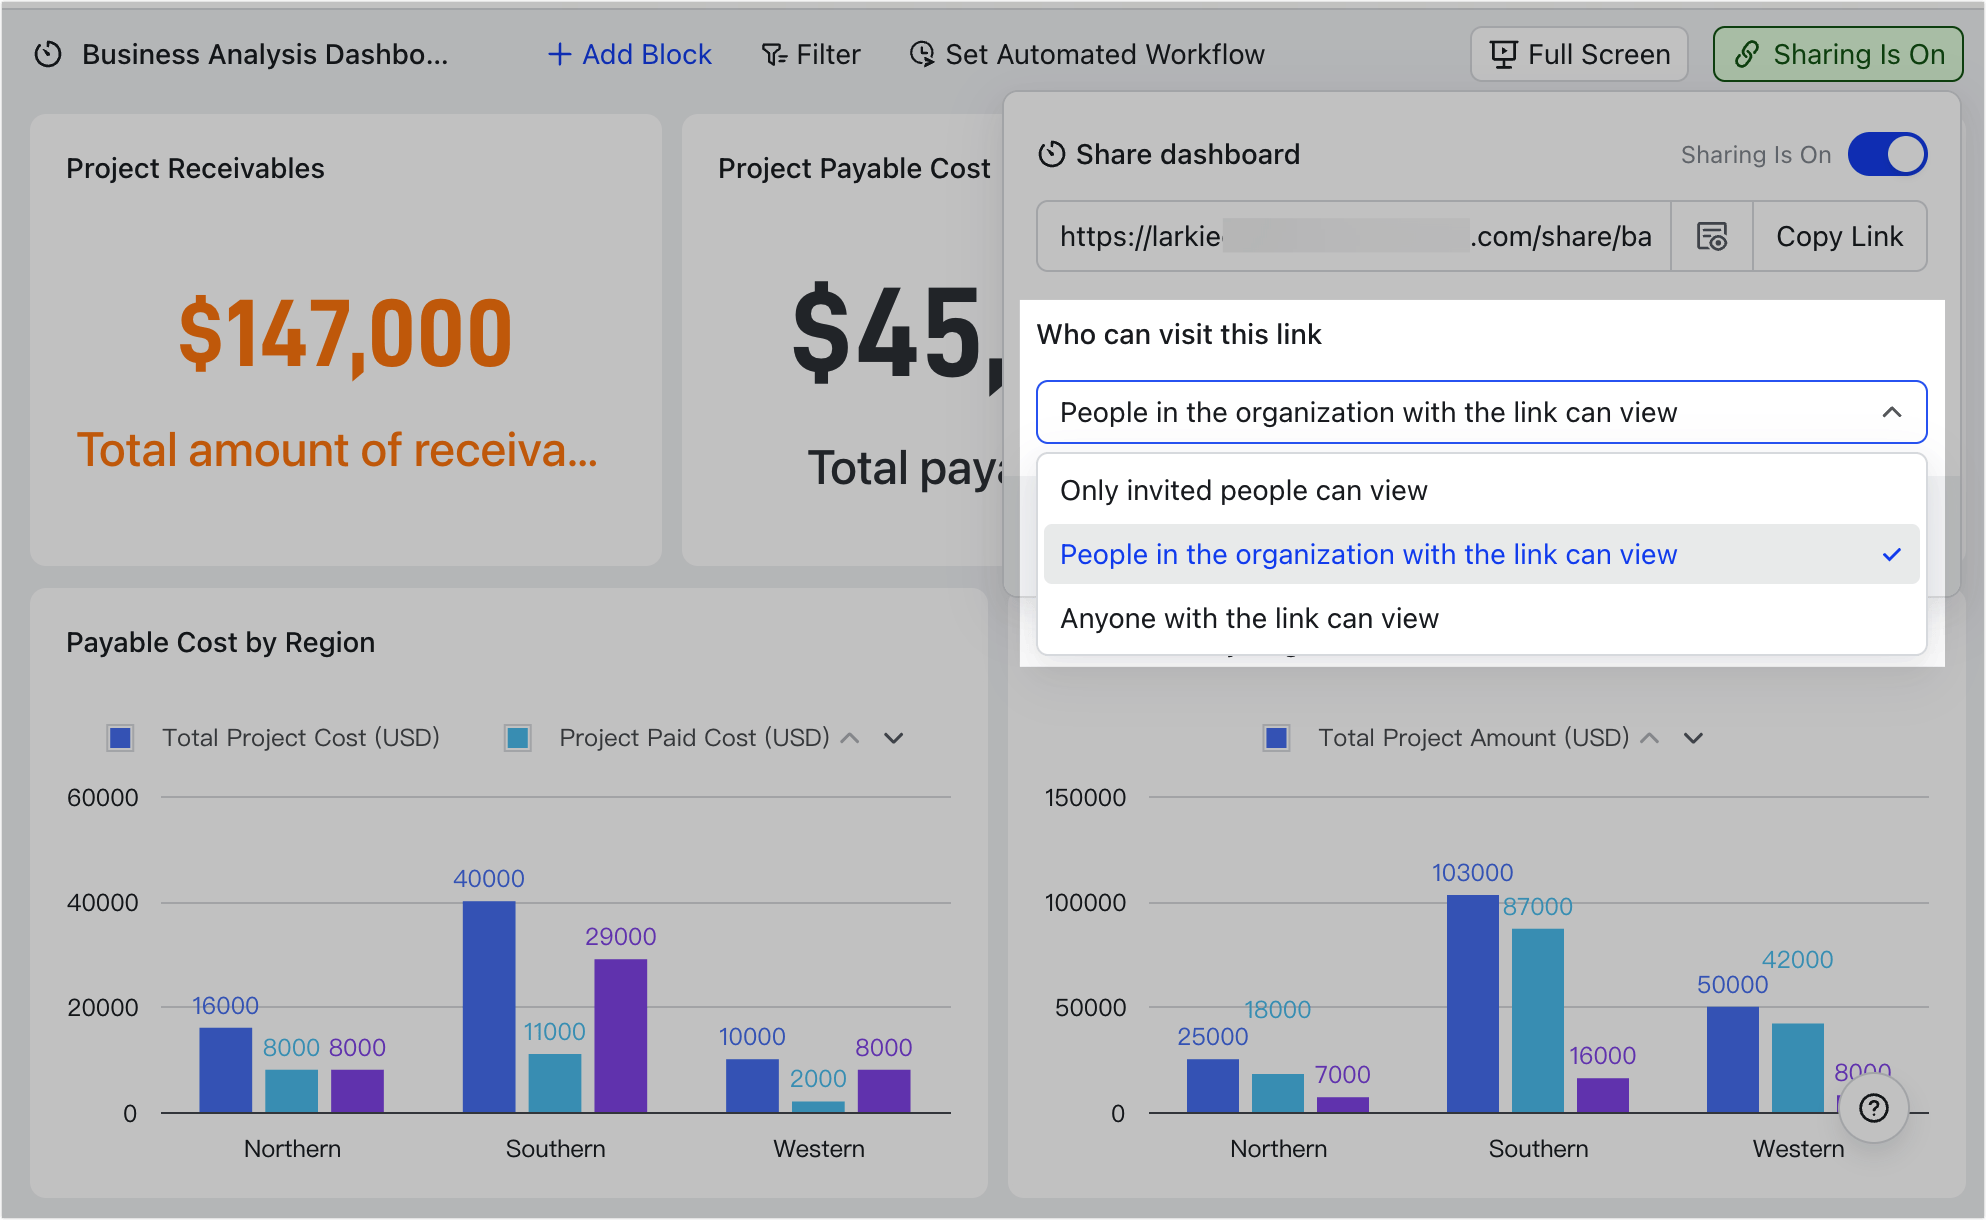This screenshot has width=1986, height=1220.
Task: Click the share URL field
Action: coord(1350,236)
